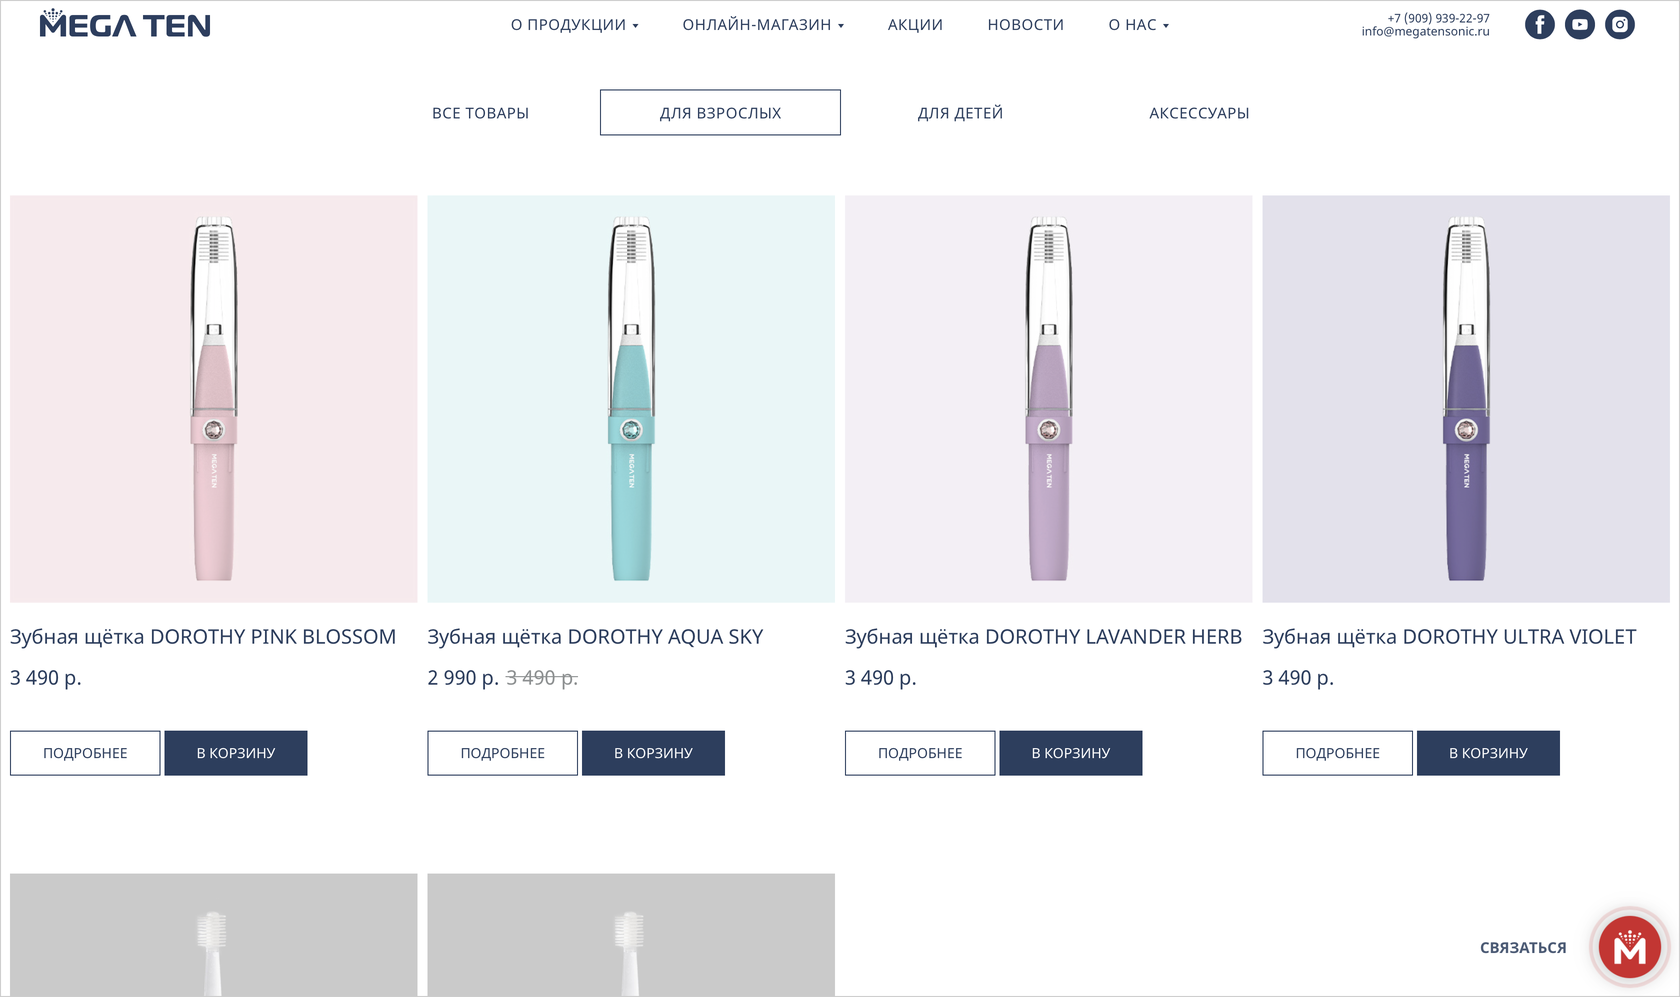The image size is (1680, 997).
Task: Open the YouTube social icon
Action: tap(1580, 24)
